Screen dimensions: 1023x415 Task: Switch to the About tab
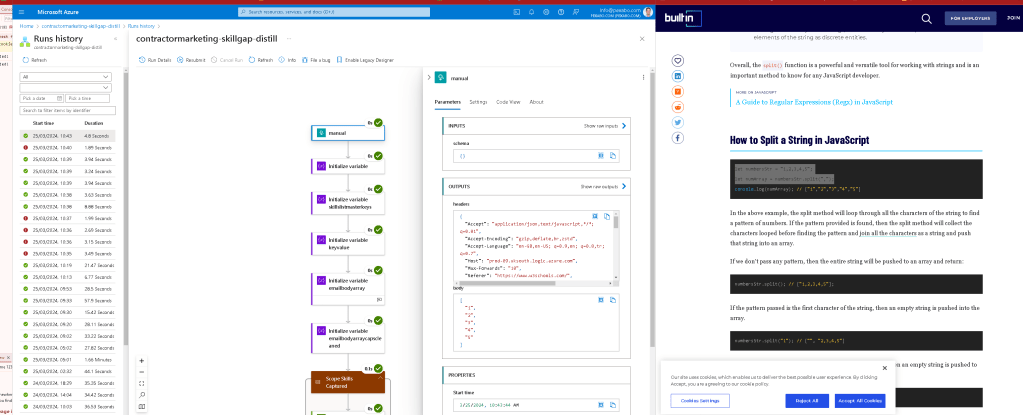coord(536,102)
